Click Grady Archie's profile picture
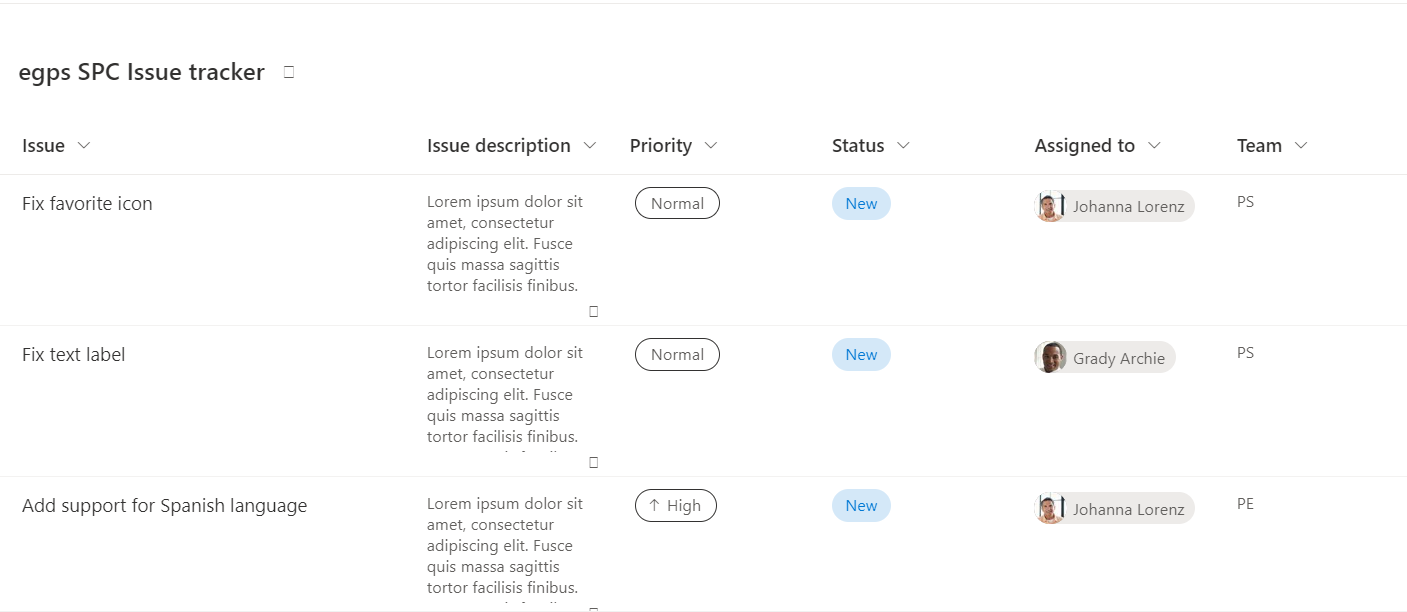This screenshot has width=1407, height=612. (1050, 357)
